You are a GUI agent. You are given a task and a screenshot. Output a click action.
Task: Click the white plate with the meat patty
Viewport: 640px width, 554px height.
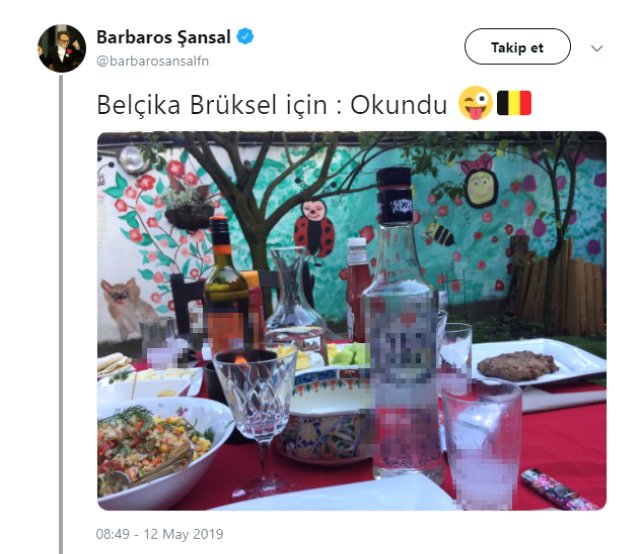537,362
